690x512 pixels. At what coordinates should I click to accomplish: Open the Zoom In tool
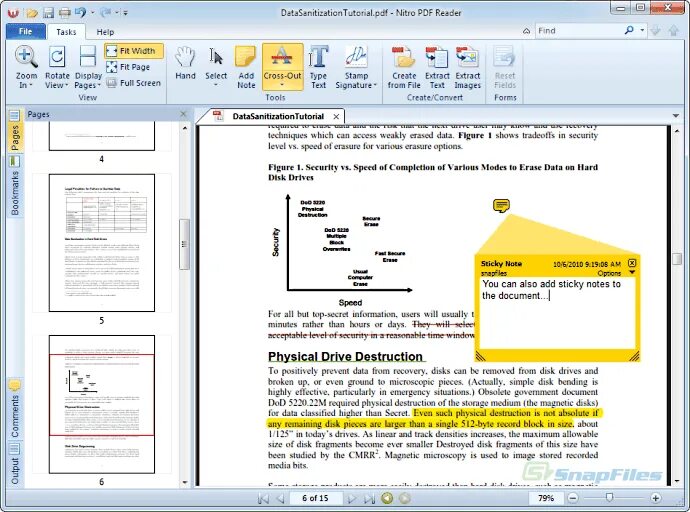(x=26, y=67)
